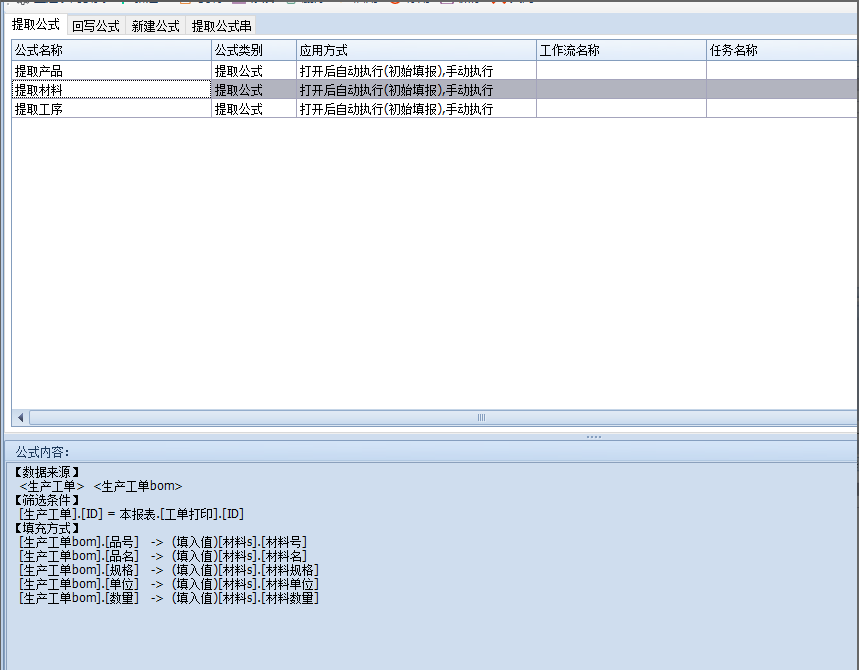This screenshot has width=859, height=670.
Task: Select the 工作流名称 column header
Action: click(620, 50)
